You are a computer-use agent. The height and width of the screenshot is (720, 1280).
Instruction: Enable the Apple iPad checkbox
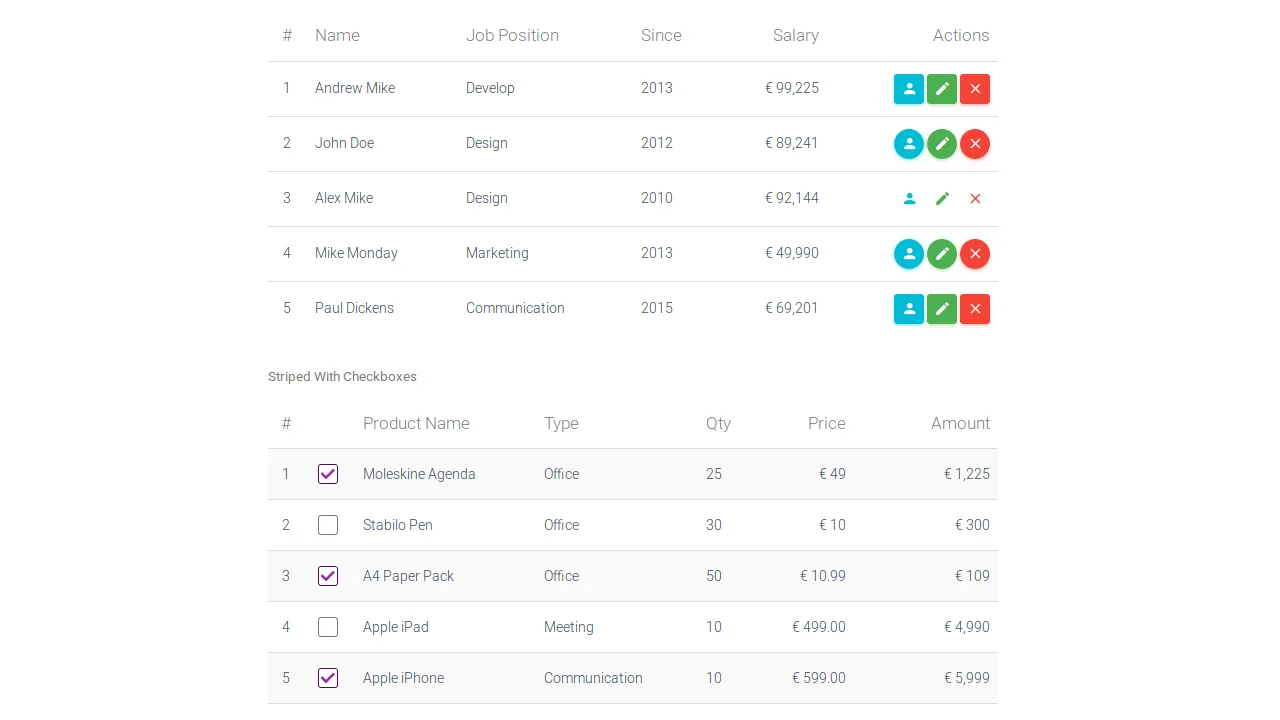pyautogui.click(x=328, y=627)
